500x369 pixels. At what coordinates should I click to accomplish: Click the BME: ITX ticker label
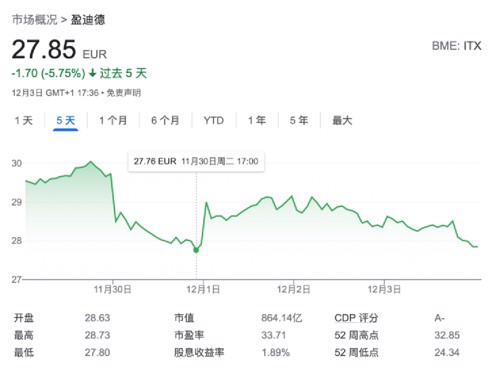click(x=457, y=46)
